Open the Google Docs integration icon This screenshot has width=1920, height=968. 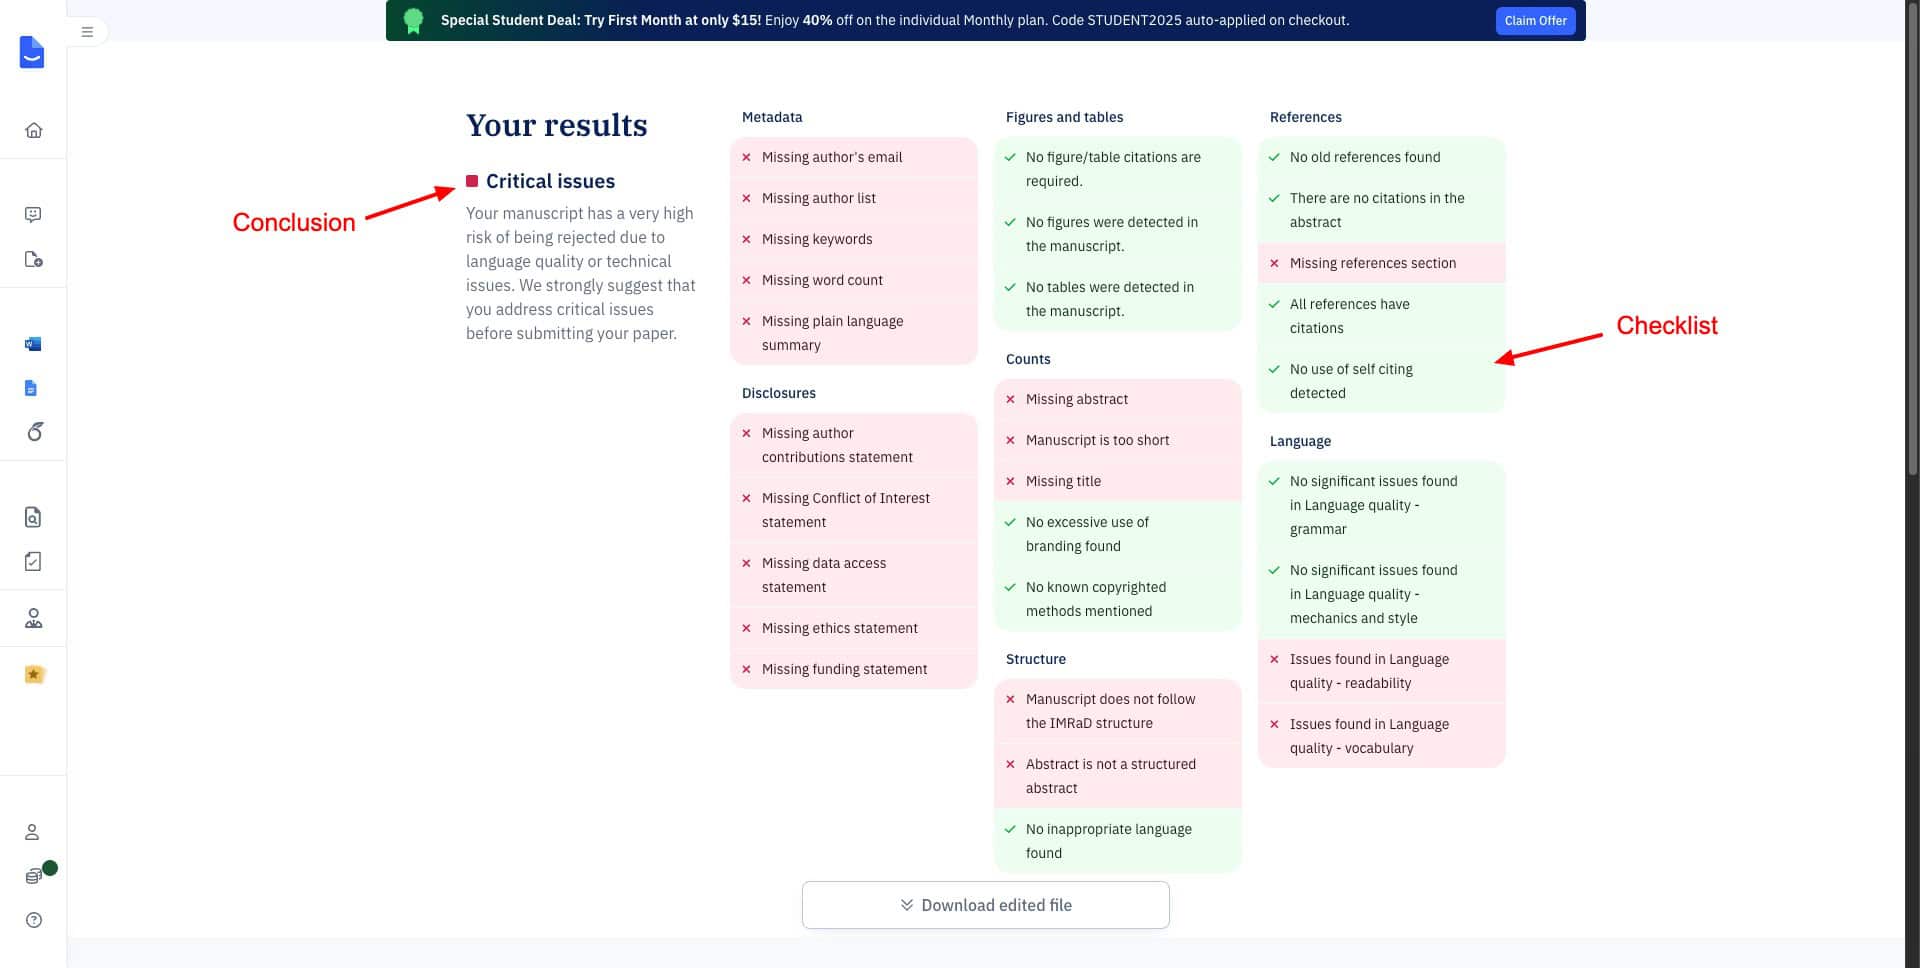(31, 388)
